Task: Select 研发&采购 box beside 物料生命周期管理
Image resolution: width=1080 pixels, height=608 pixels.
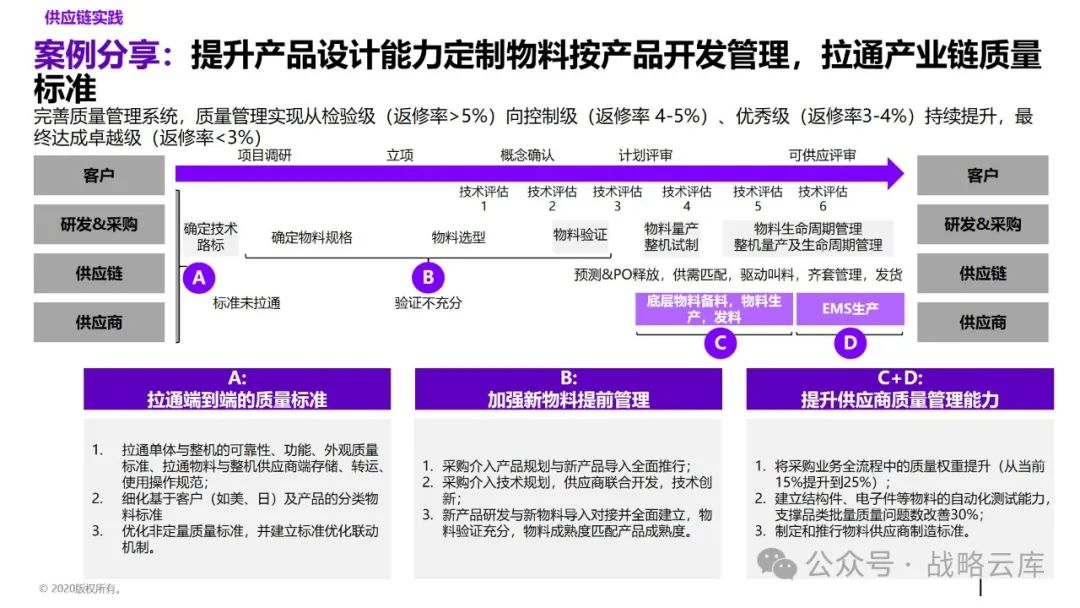Action: pyautogui.click(x=983, y=224)
